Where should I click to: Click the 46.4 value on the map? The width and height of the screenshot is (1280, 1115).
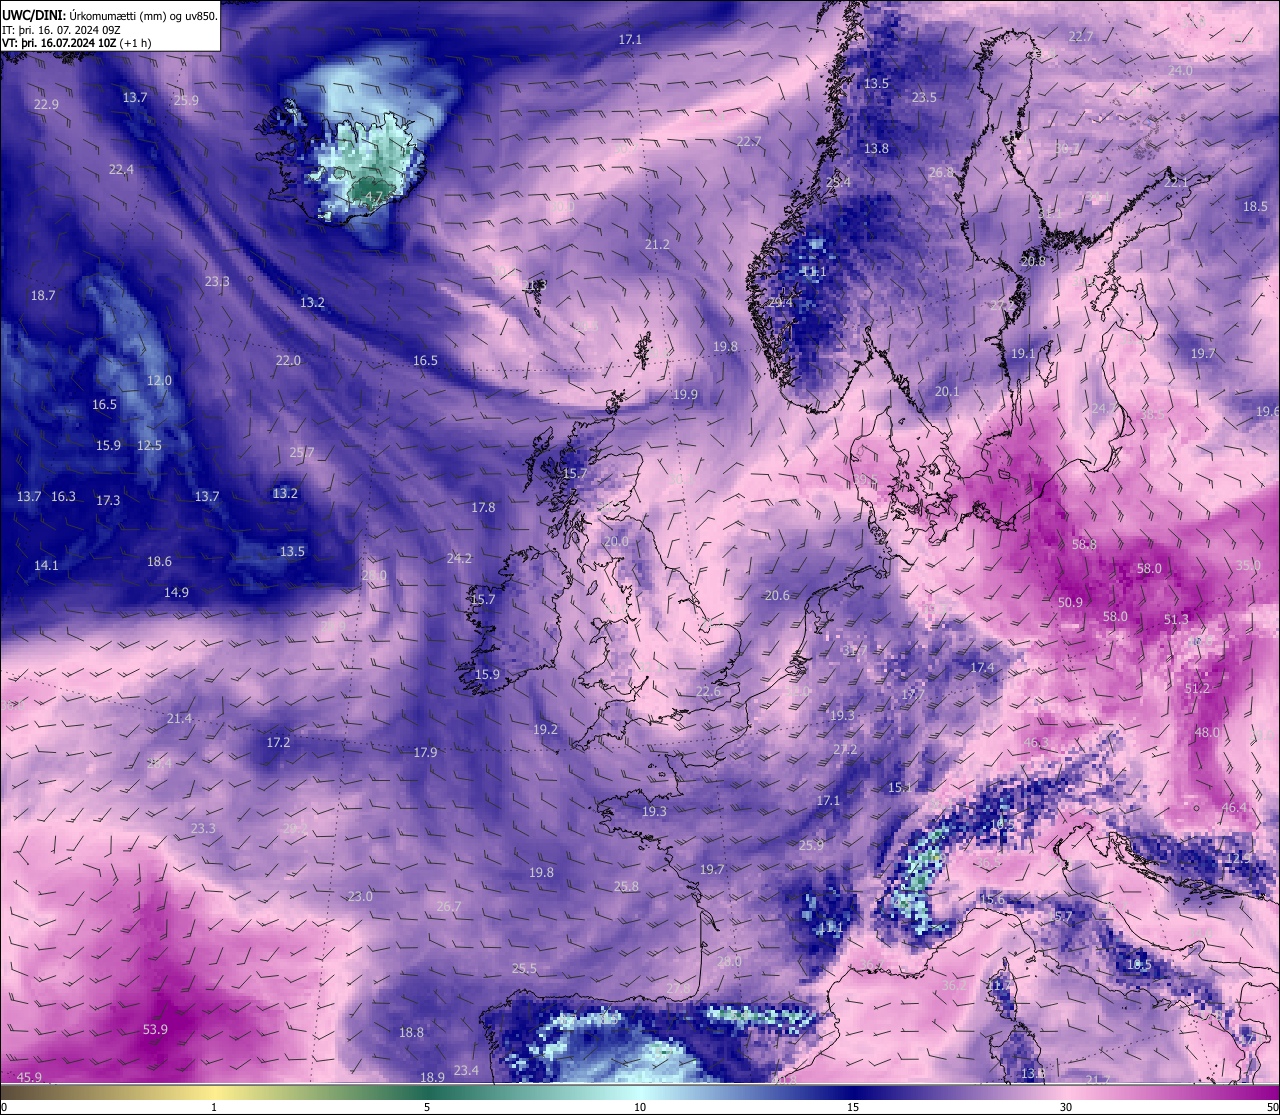1234,807
